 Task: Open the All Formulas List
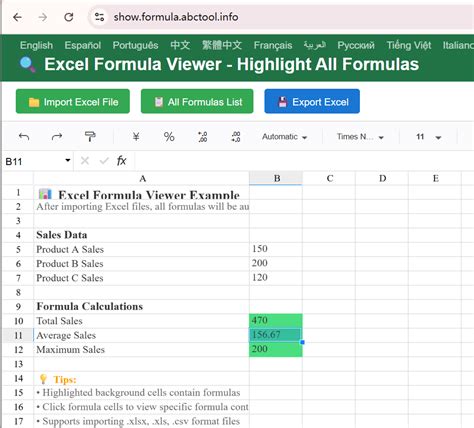click(x=197, y=101)
